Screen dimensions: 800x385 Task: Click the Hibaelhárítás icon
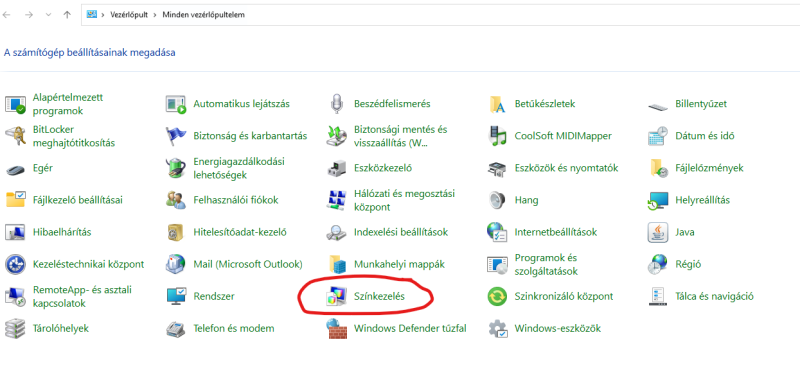coord(15,232)
